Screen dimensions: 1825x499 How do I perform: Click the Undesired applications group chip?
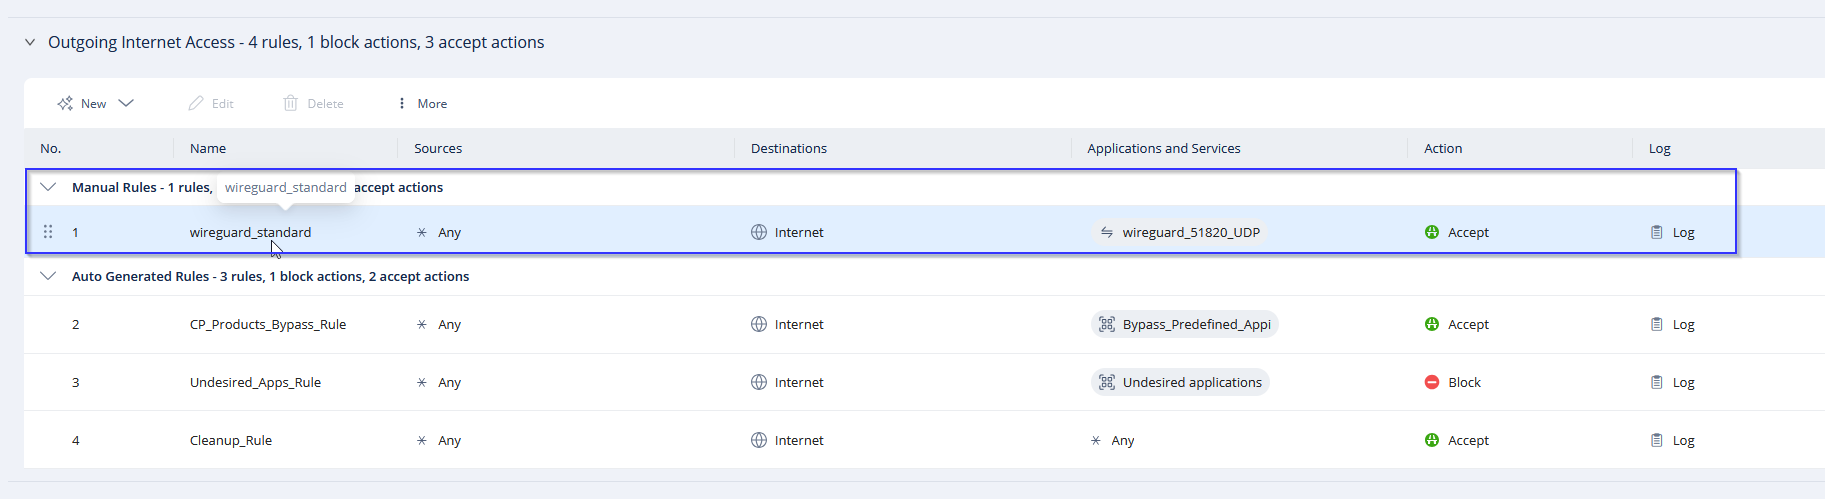(x=1180, y=382)
